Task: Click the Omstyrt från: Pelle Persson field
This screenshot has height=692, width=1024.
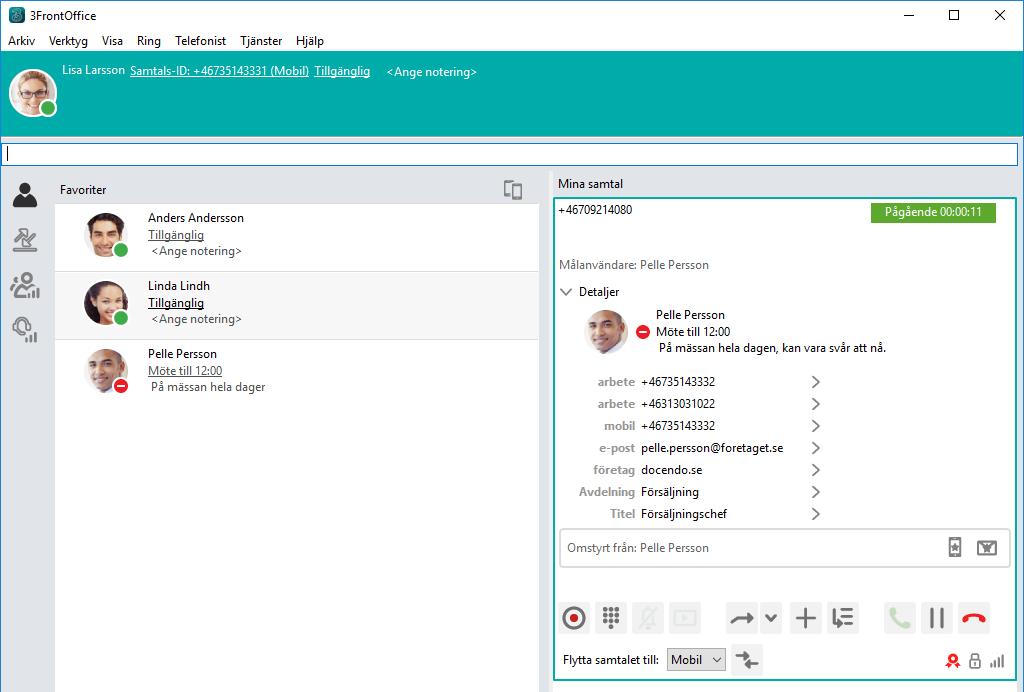Action: (784, 548)
